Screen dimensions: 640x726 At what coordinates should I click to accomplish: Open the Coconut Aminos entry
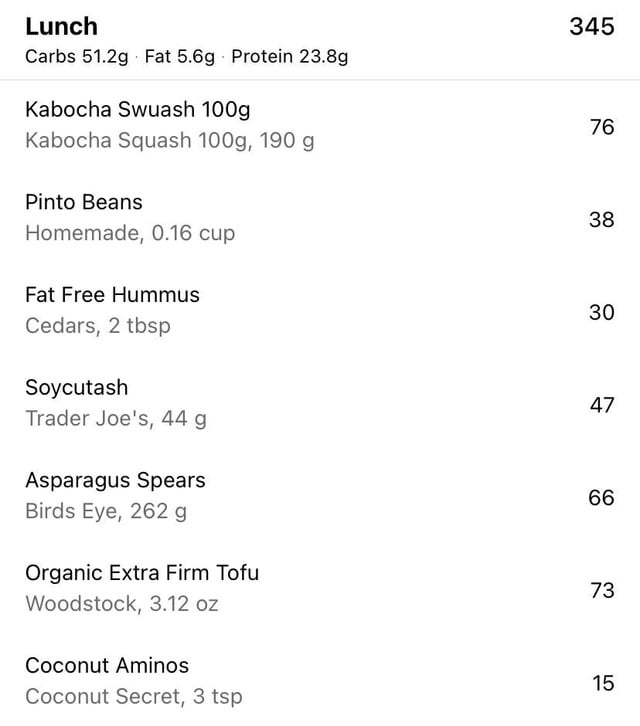[107, 665]
